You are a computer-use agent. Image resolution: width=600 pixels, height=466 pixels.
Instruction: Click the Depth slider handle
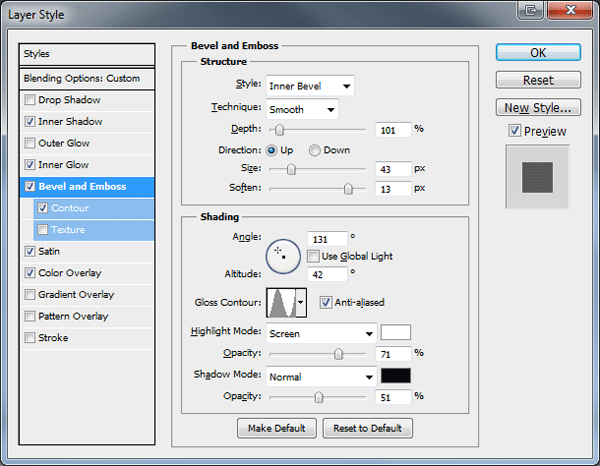point(279,130)
